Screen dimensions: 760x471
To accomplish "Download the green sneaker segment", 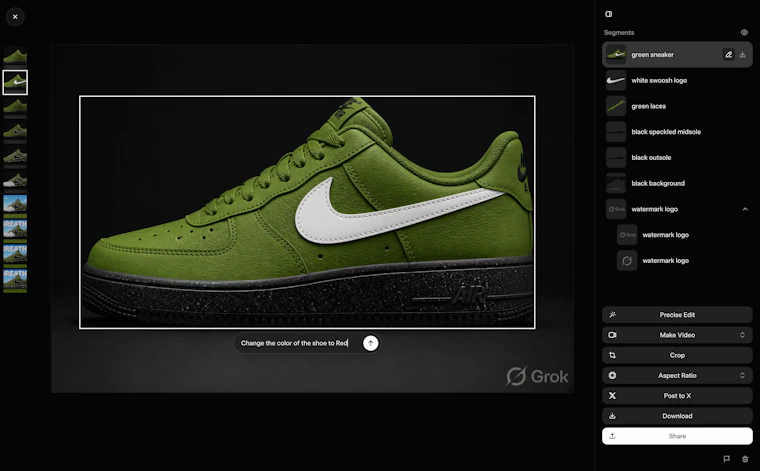I will click(x=742, y=55).
